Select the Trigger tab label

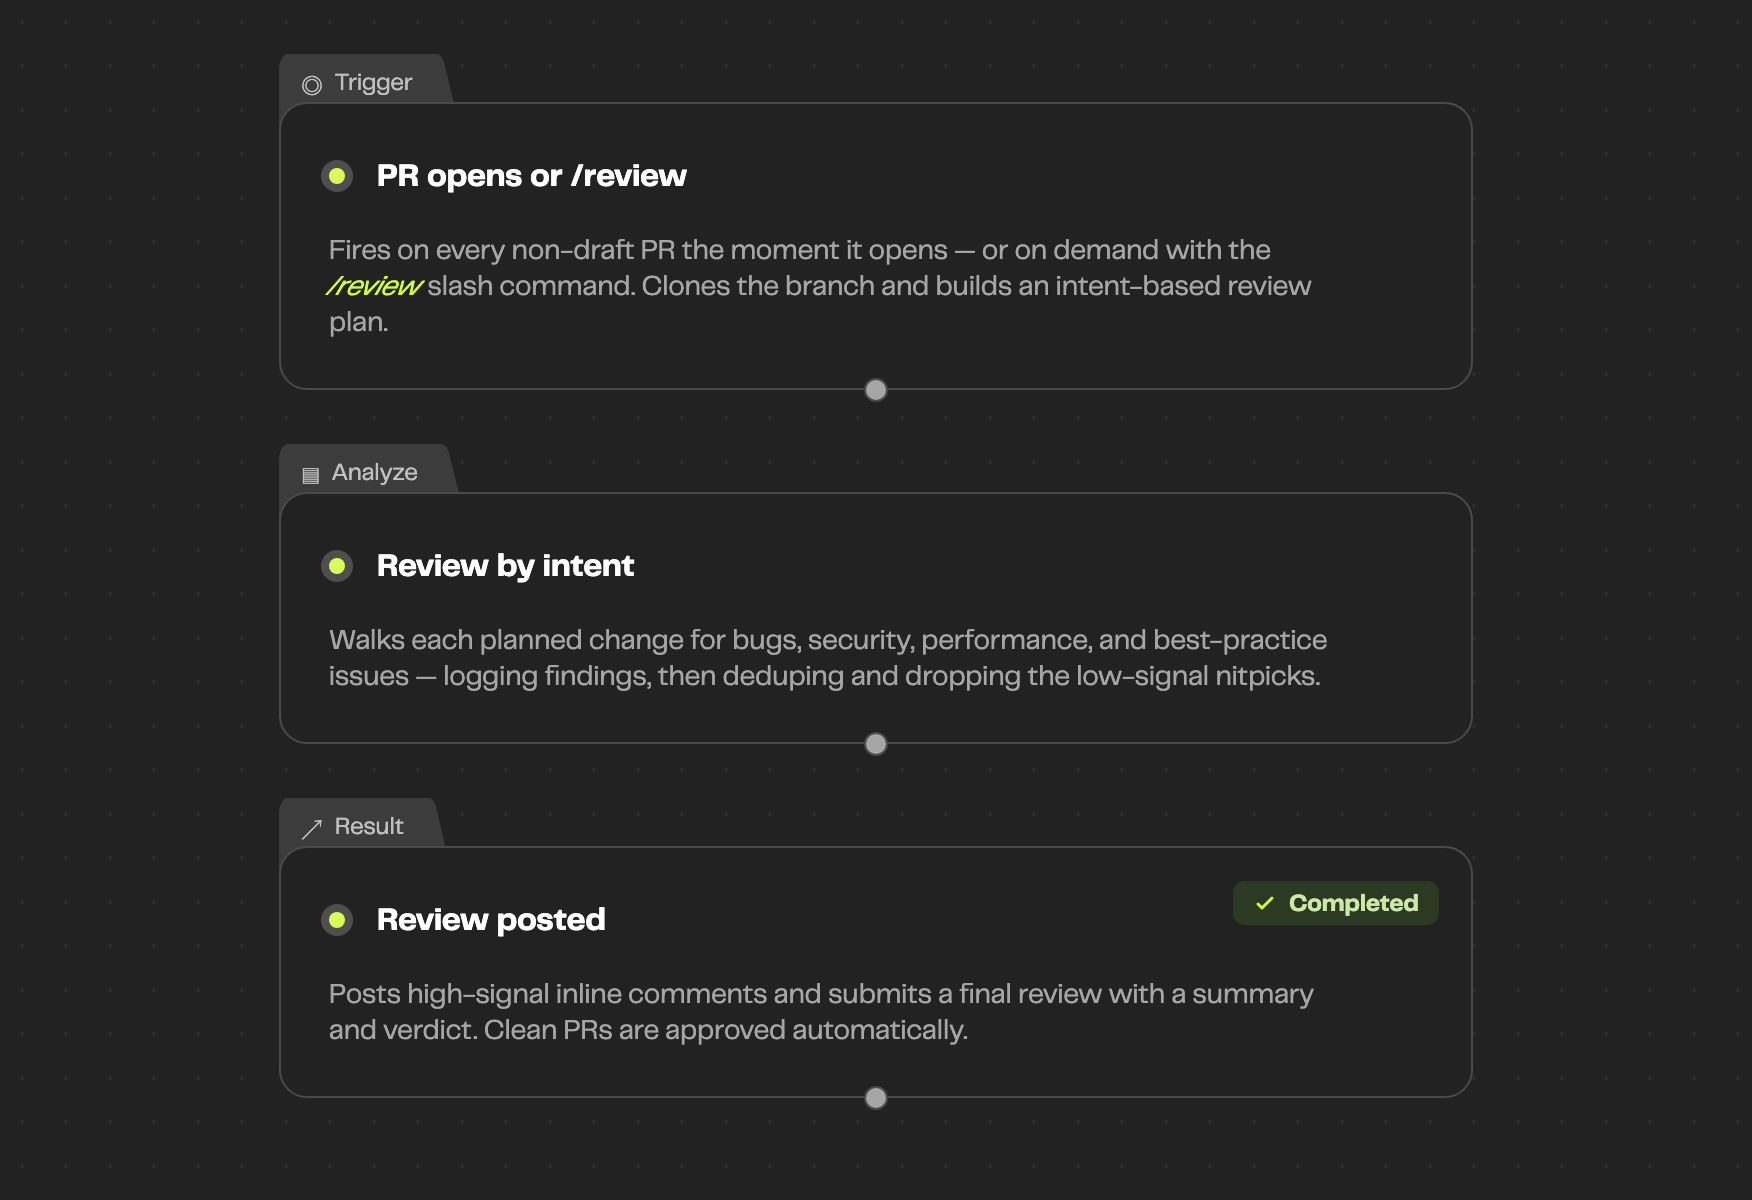pyautogui.click(x=373, y=82)
